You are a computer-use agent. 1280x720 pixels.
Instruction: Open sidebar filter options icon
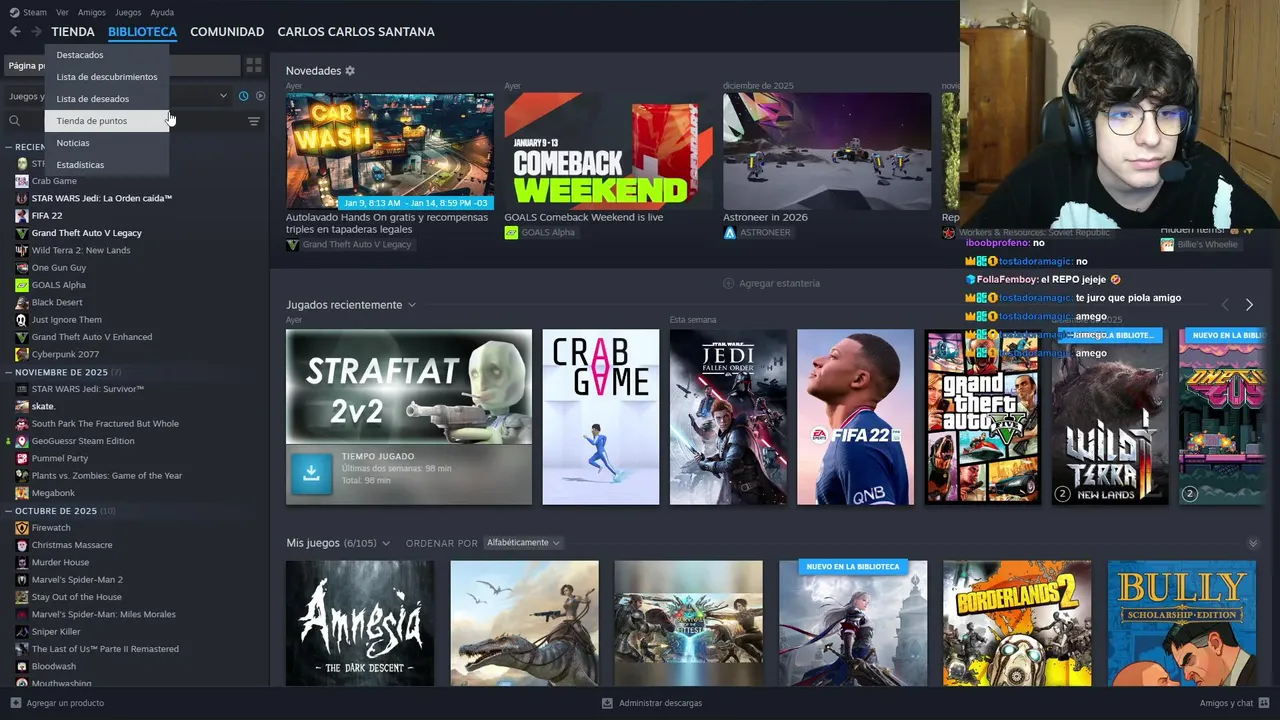254,121
